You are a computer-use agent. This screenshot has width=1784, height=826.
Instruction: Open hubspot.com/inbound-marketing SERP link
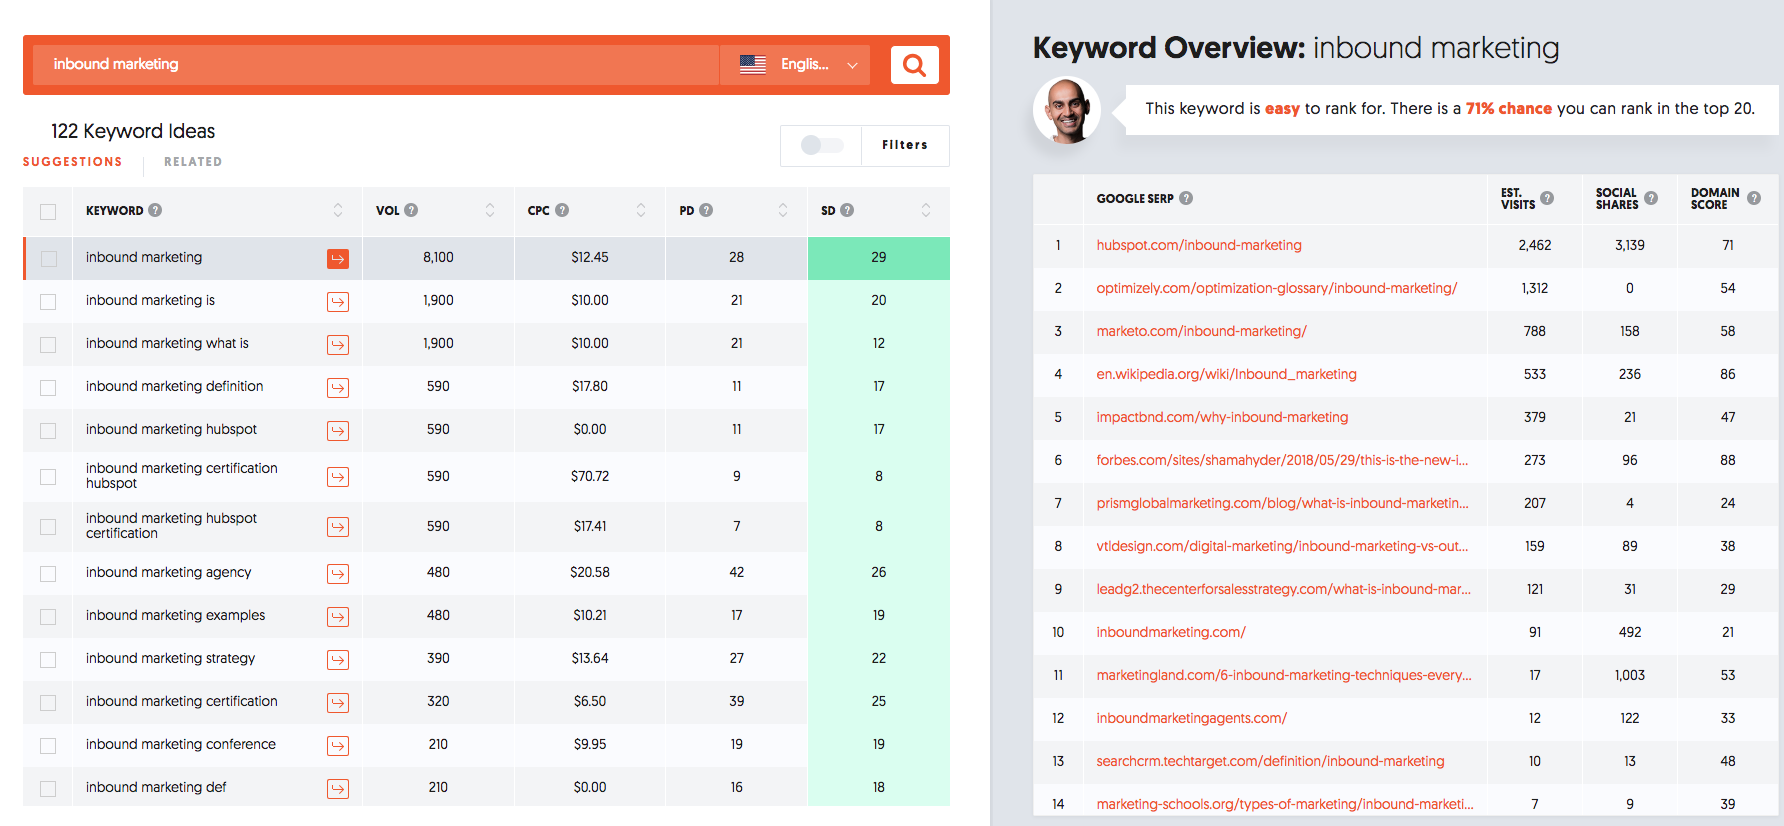1199,245
